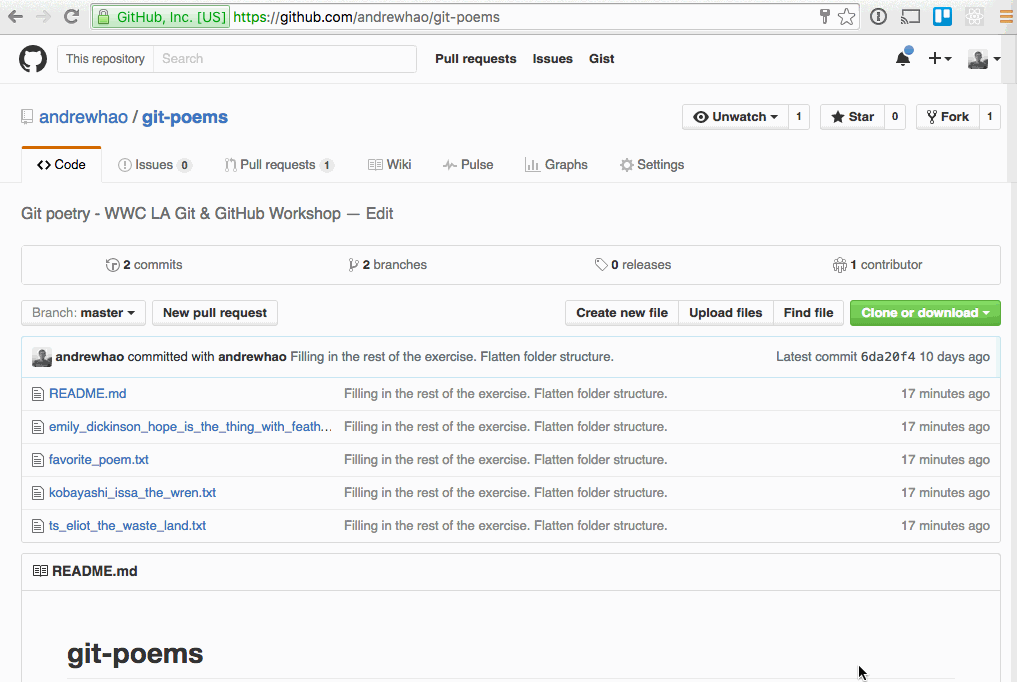Image resolution: width=1017 pixels, height=682 pixels.
Task: Fork the git-poems repository
Action: tap(948, 117)
